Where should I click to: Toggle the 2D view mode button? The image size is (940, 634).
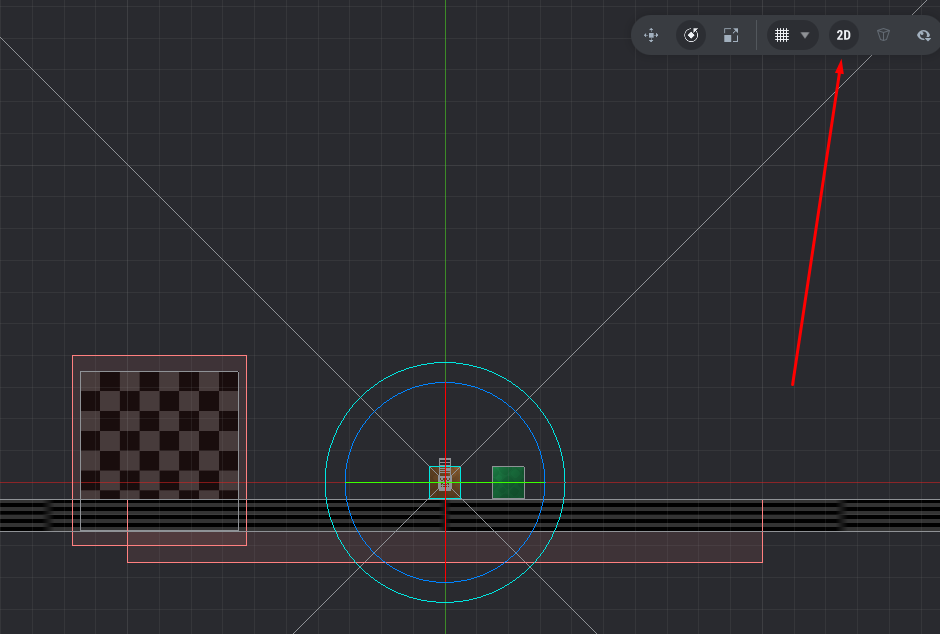click(x=843, y=35)
